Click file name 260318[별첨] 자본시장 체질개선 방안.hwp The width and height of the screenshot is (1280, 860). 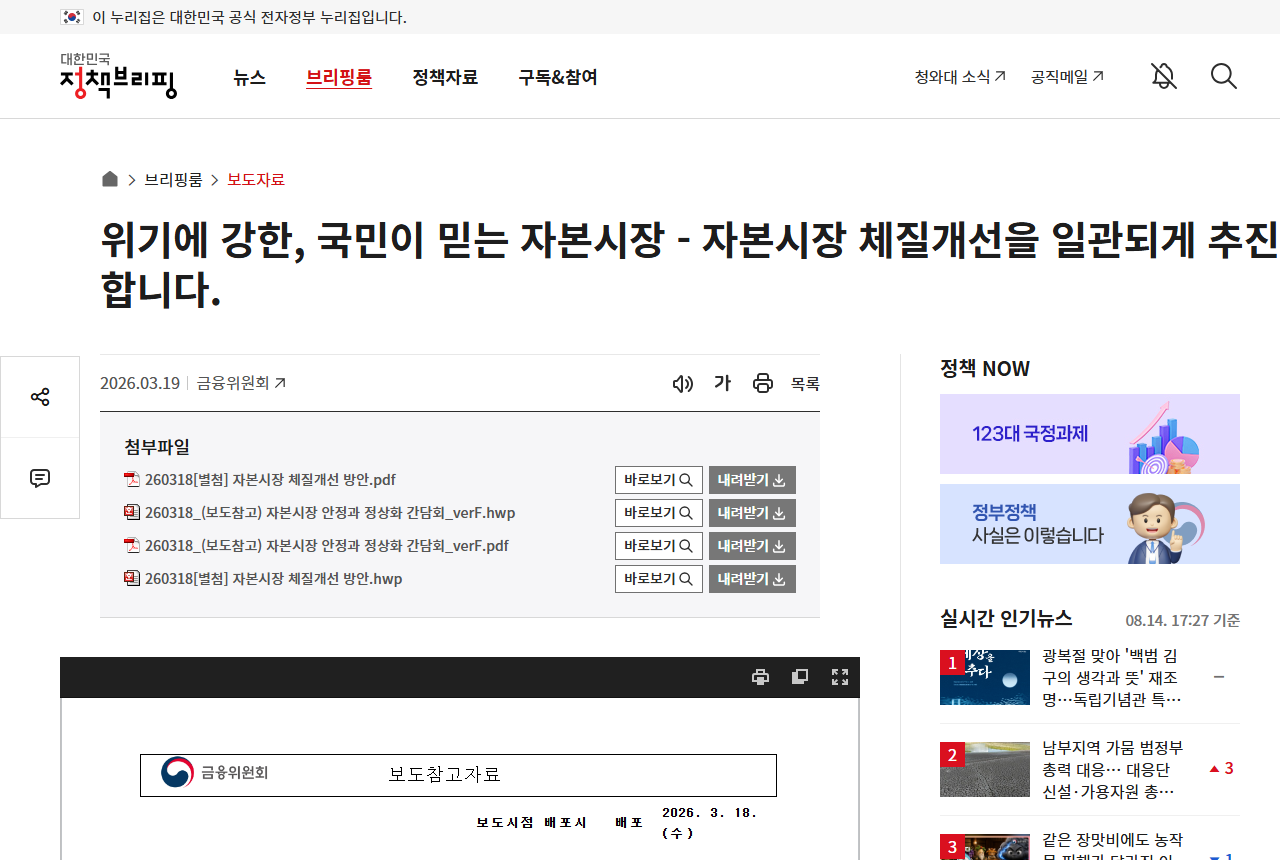[273, 579]
